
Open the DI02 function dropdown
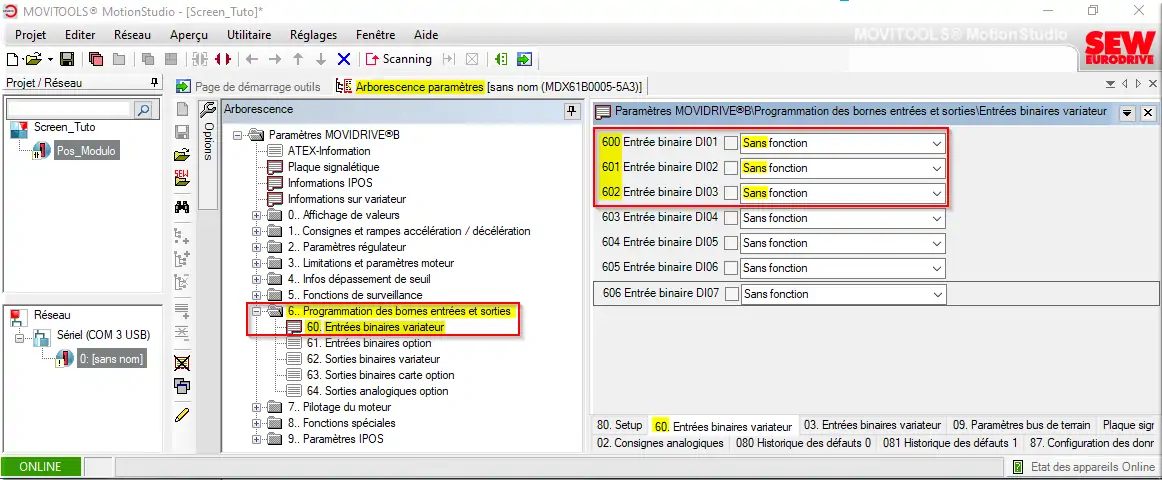(843, 168)
